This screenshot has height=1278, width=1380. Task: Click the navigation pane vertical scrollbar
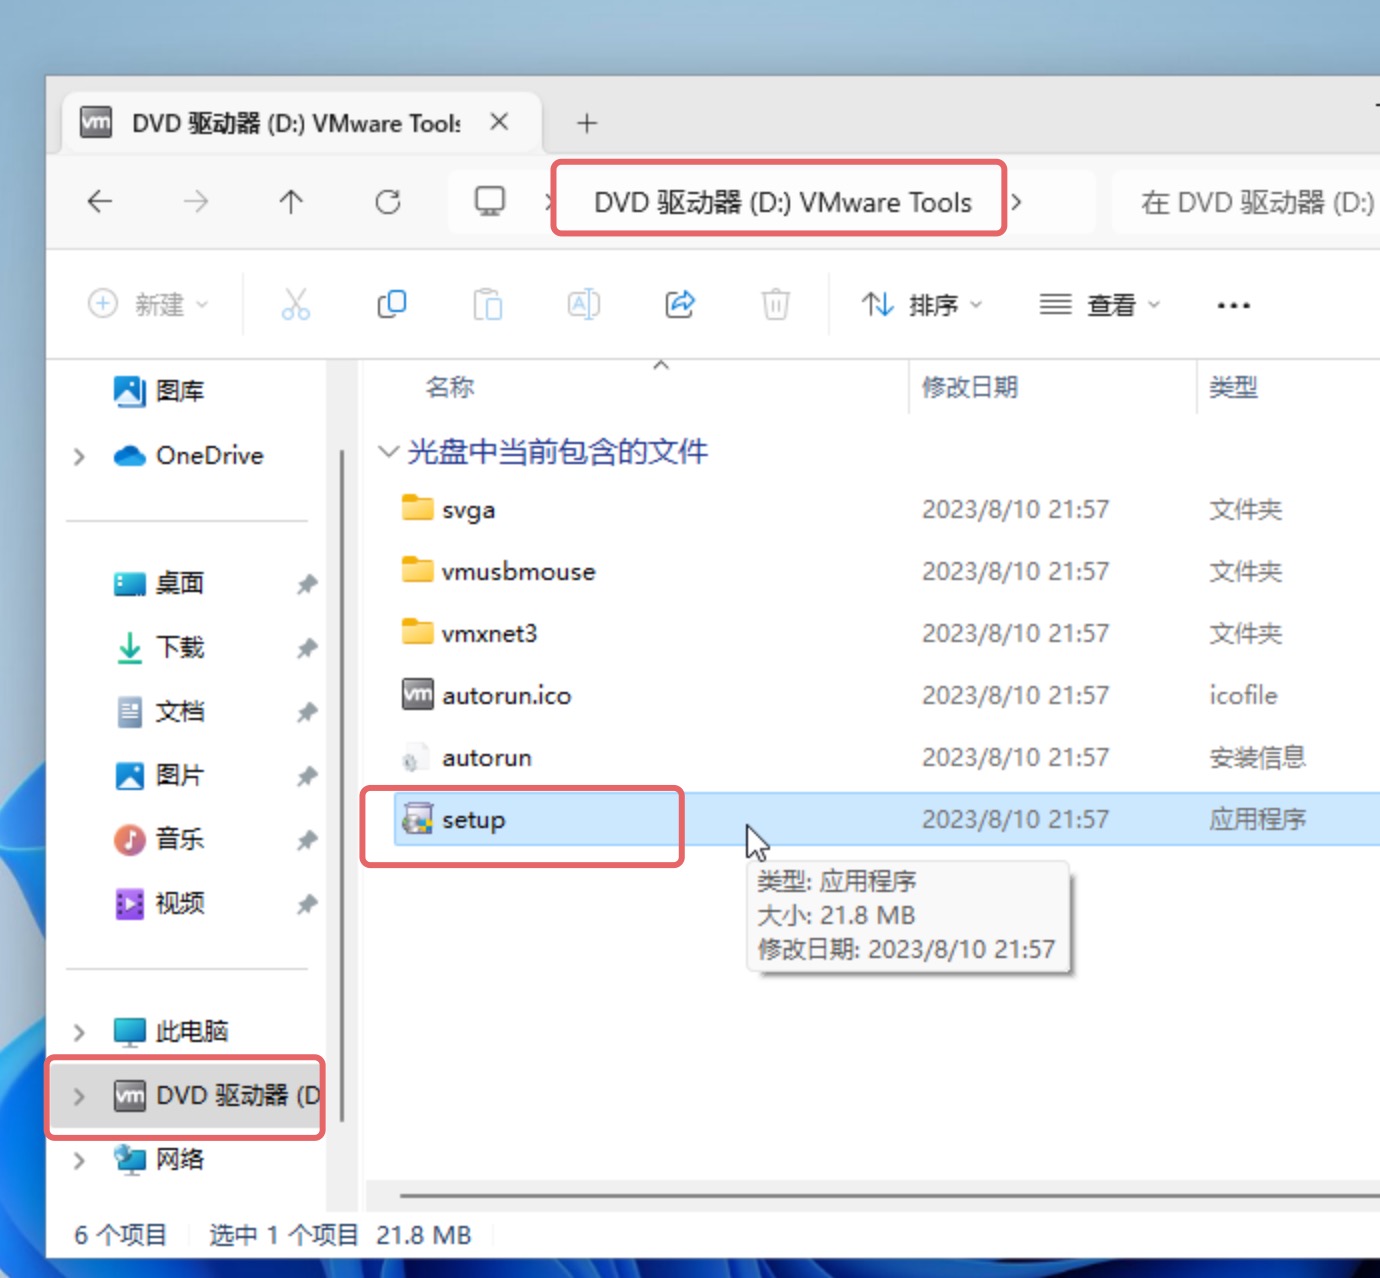click(x=342, y=785)
